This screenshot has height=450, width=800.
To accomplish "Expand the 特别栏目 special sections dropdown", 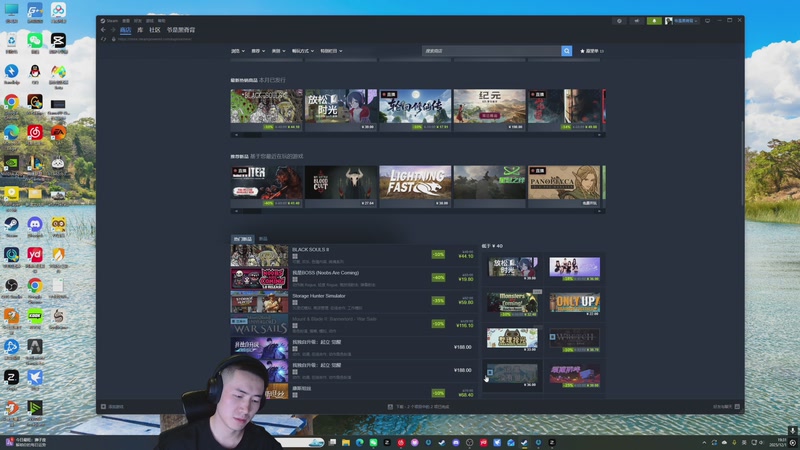I will tap(331, 51).
